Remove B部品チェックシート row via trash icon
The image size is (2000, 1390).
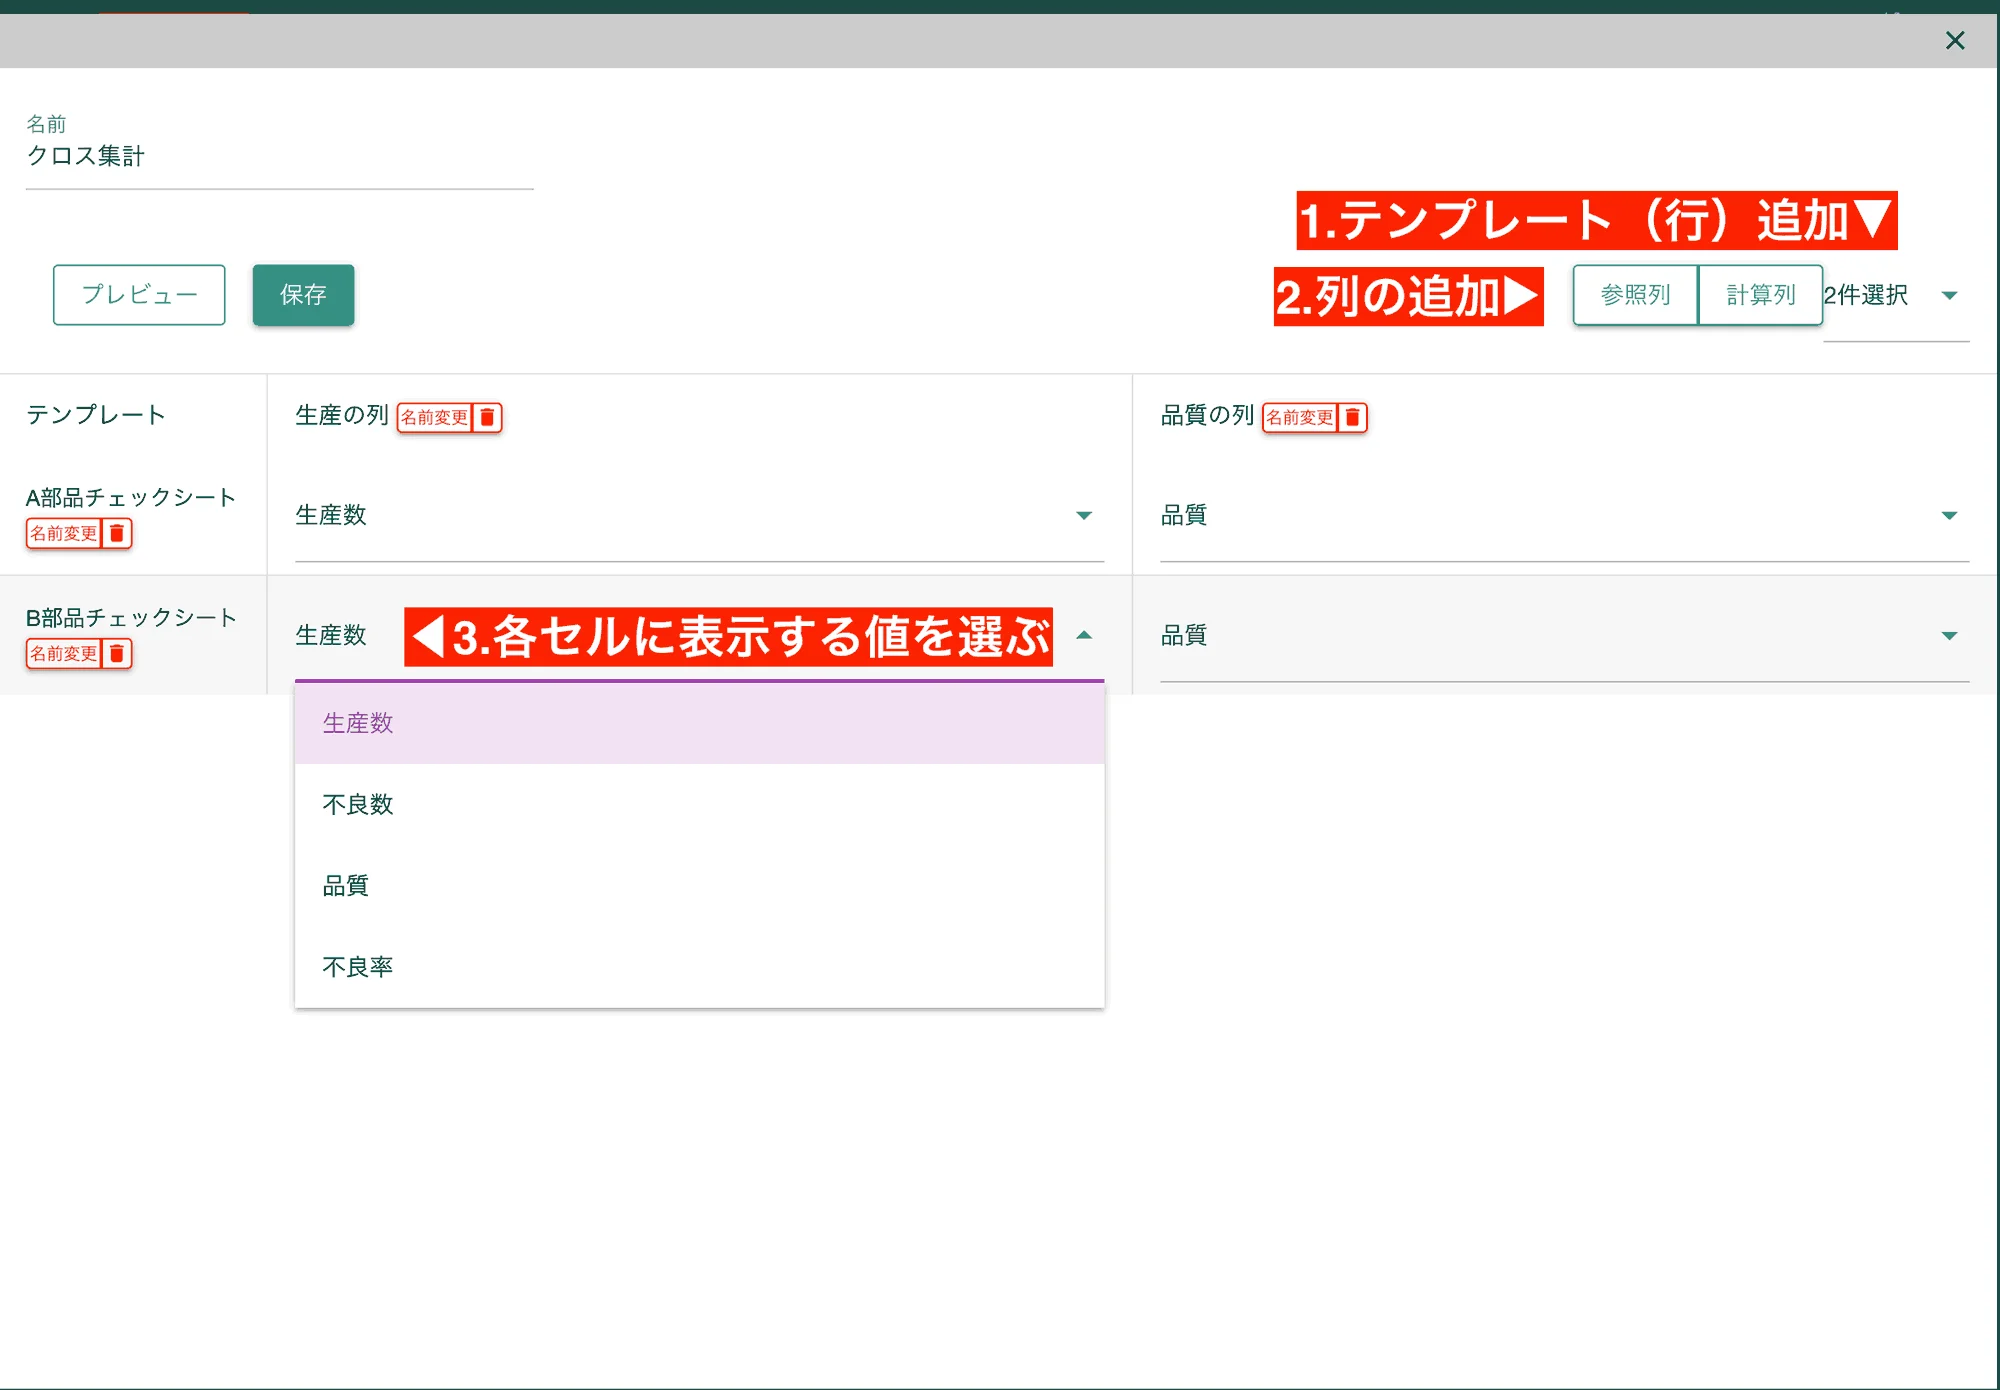tap(118, 654)
